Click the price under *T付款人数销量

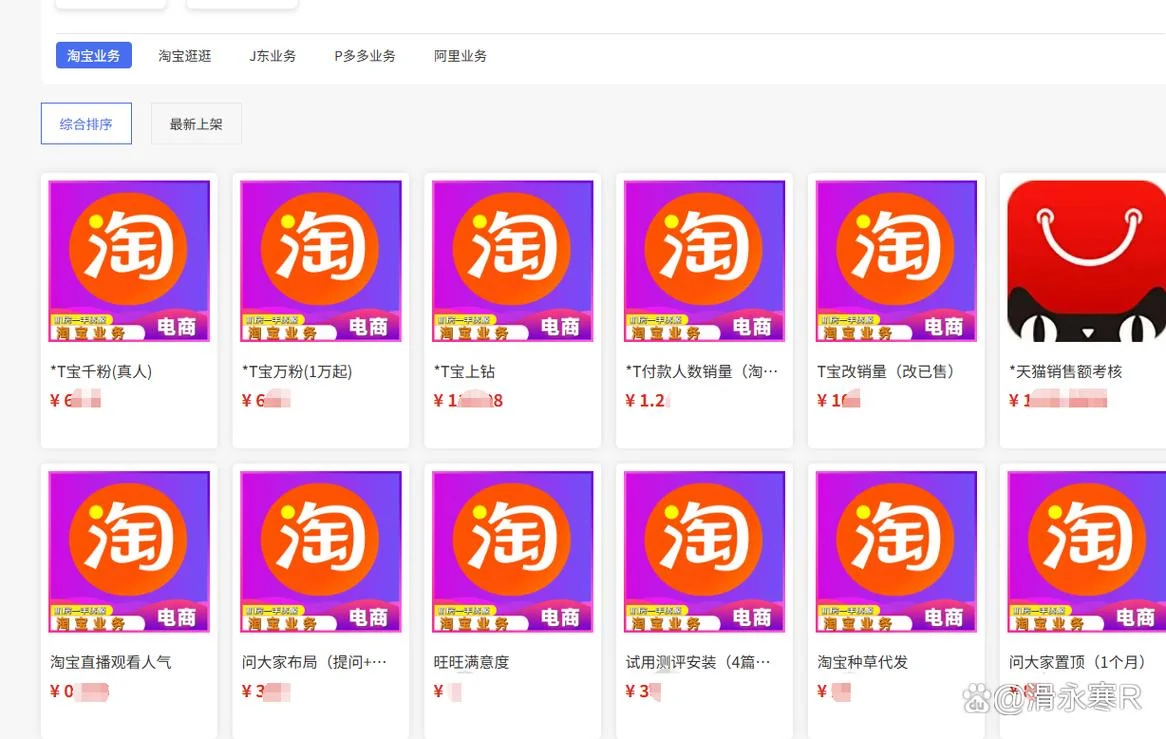coord(648,401)
